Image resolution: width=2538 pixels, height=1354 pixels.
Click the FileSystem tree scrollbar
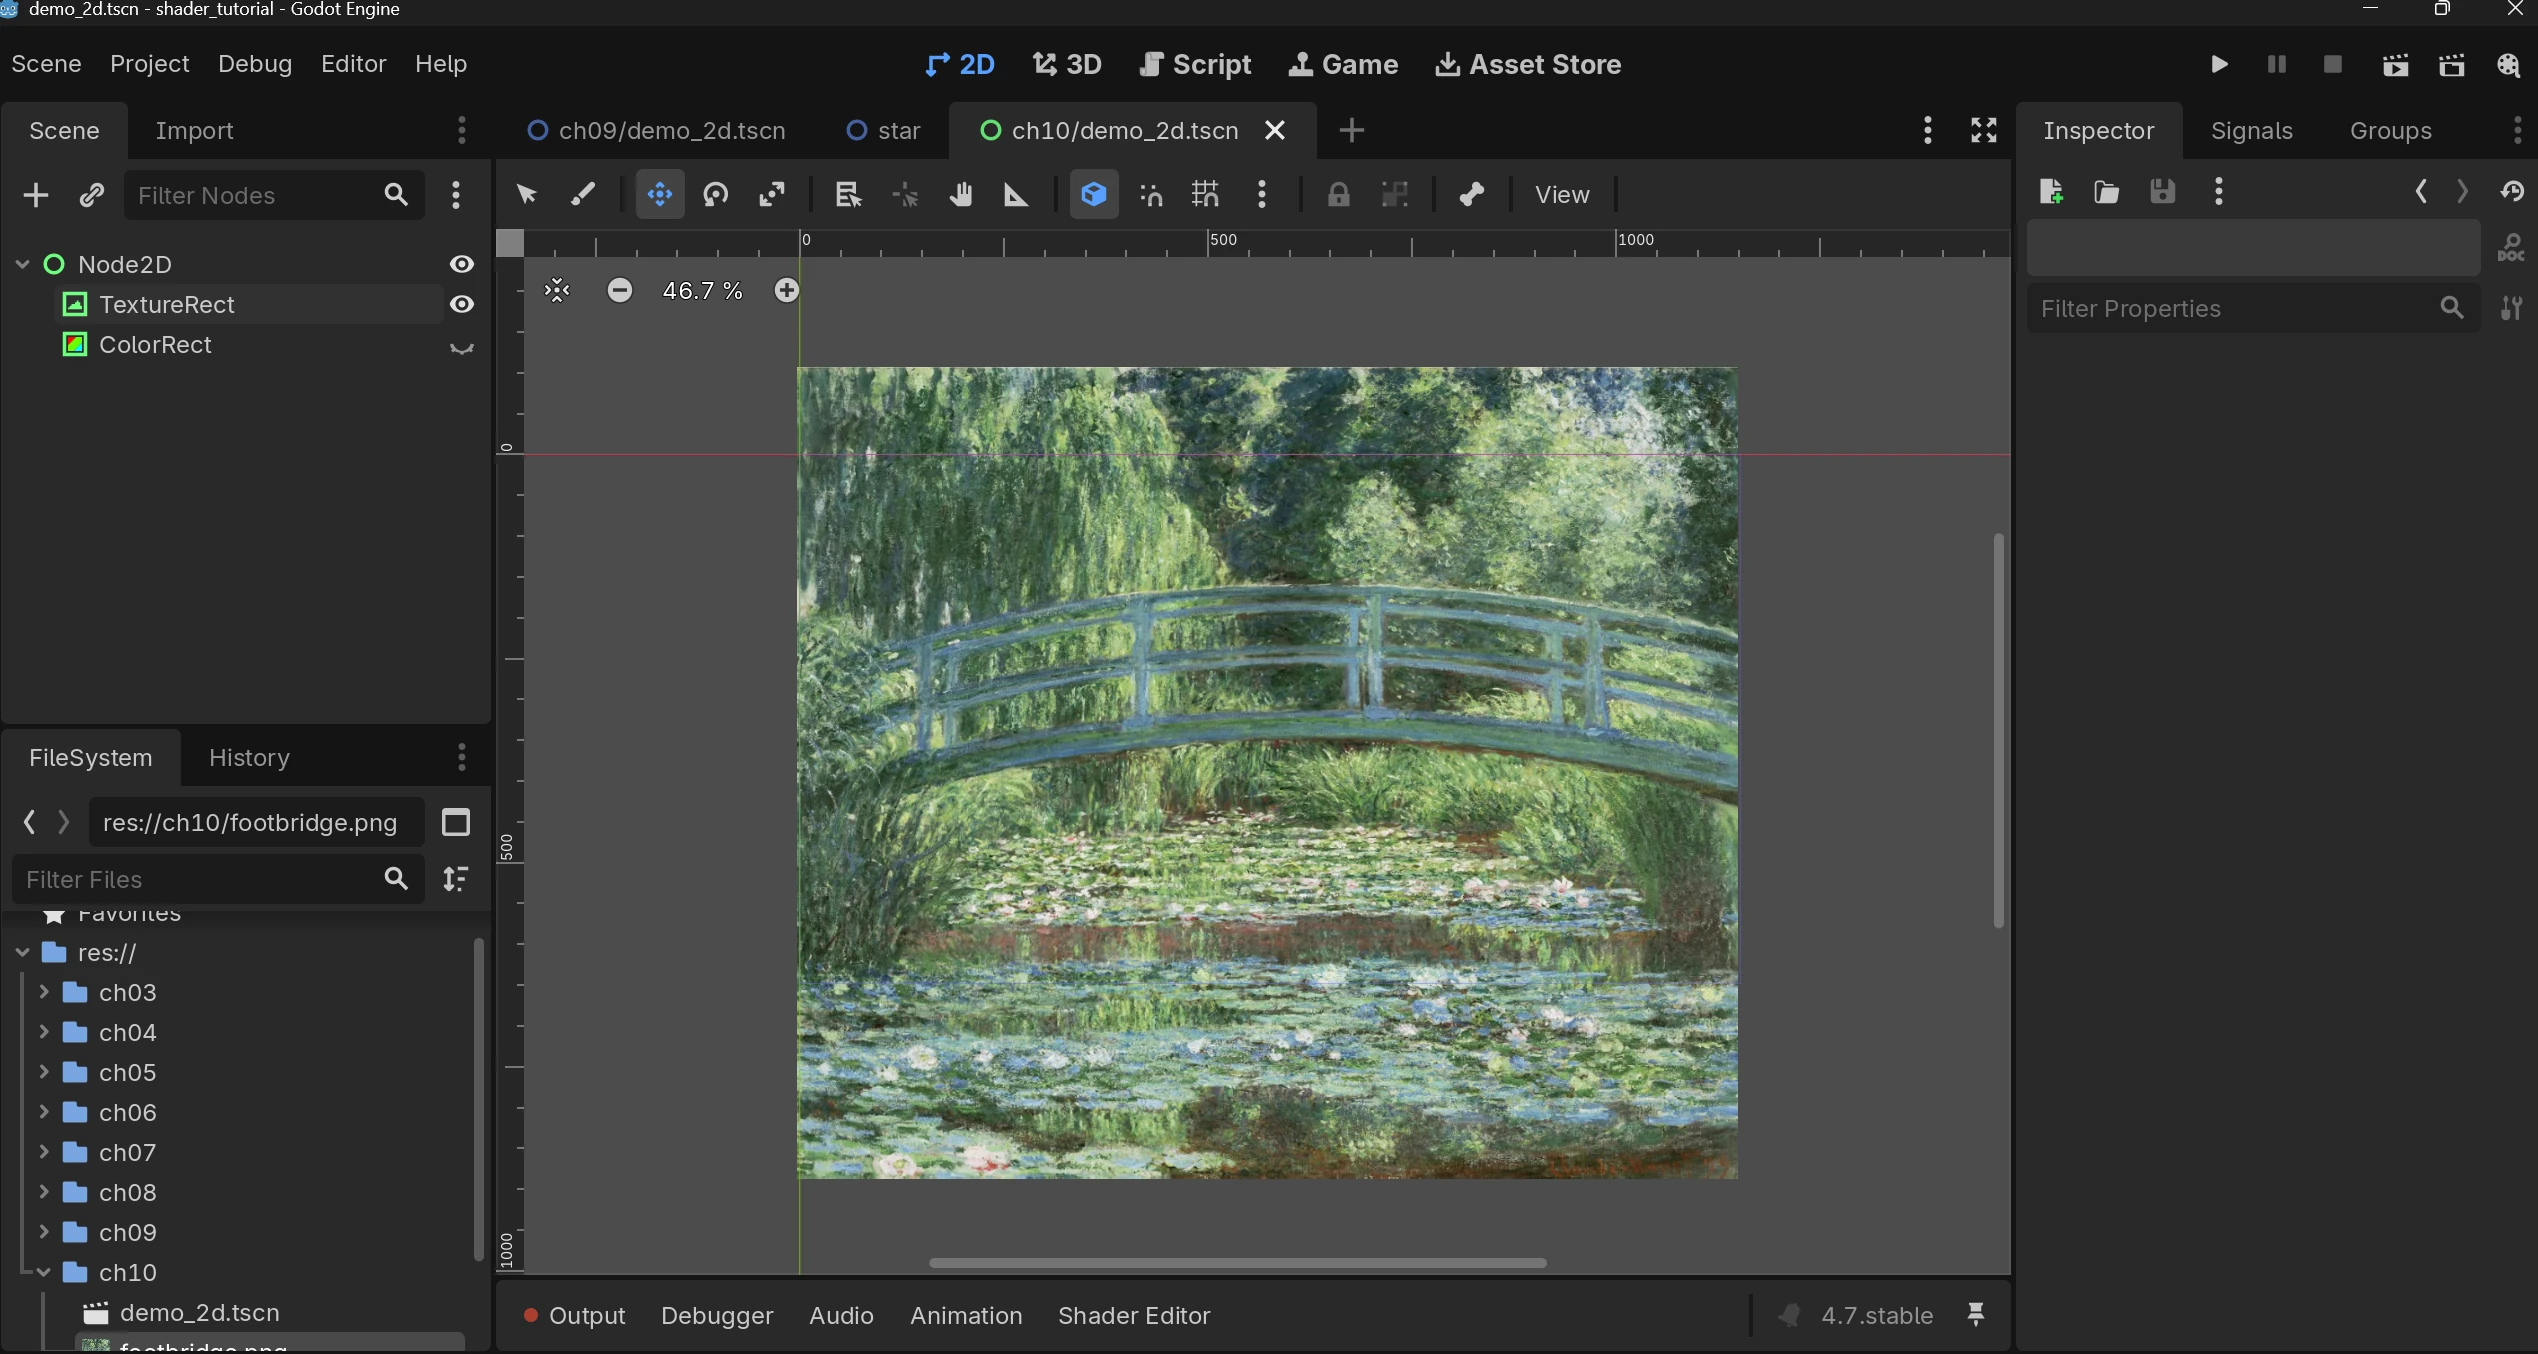[478, 1099]
